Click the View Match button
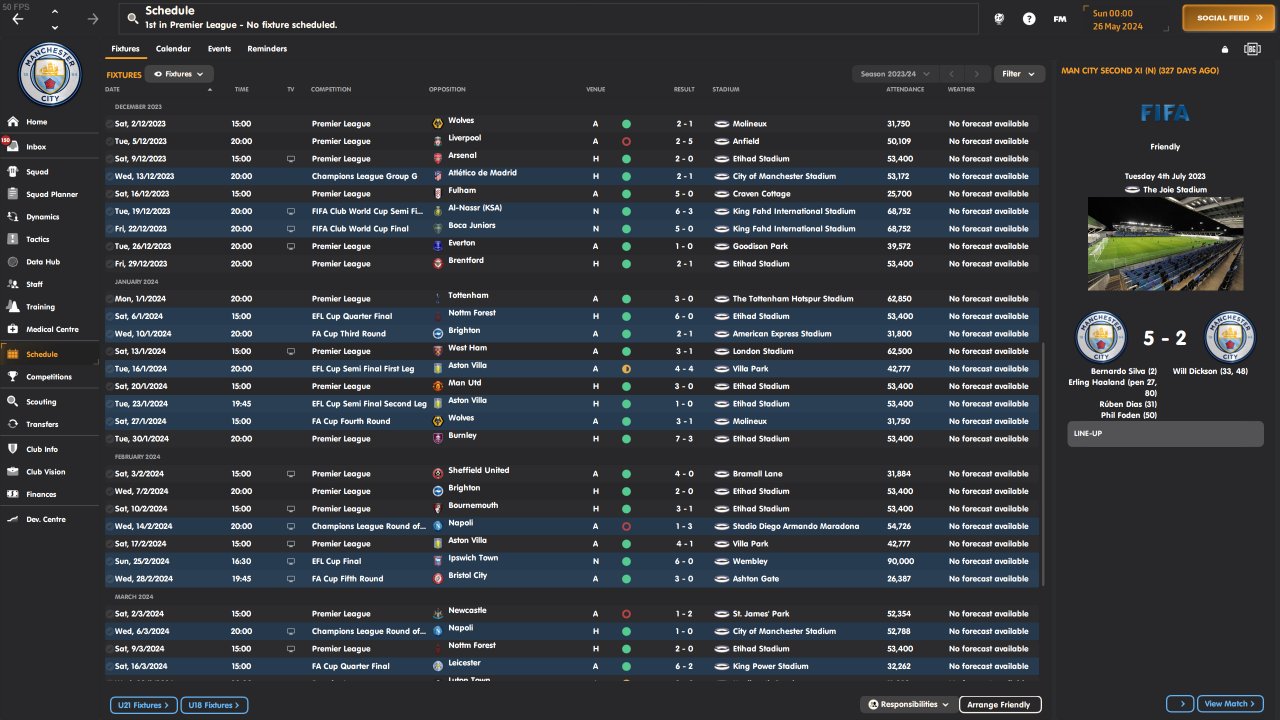This screenshot has height=720, width=1280. 1230,704
